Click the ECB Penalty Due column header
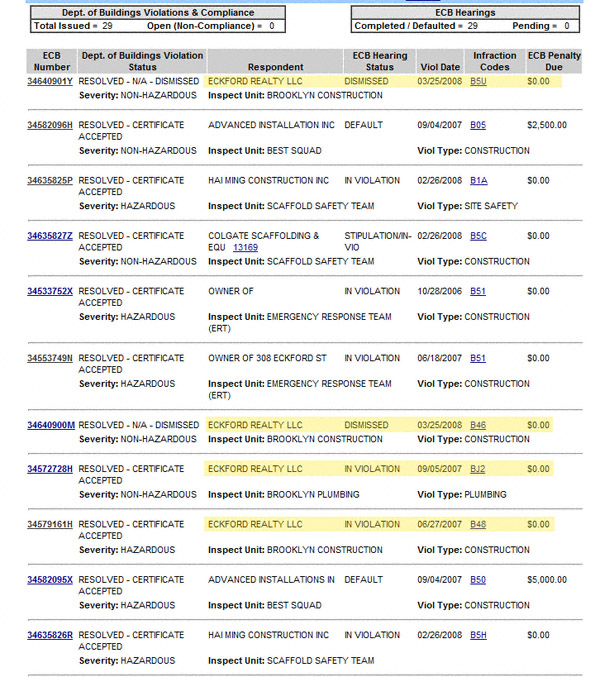This screenshot has width=600, height=677. [553, 61]
